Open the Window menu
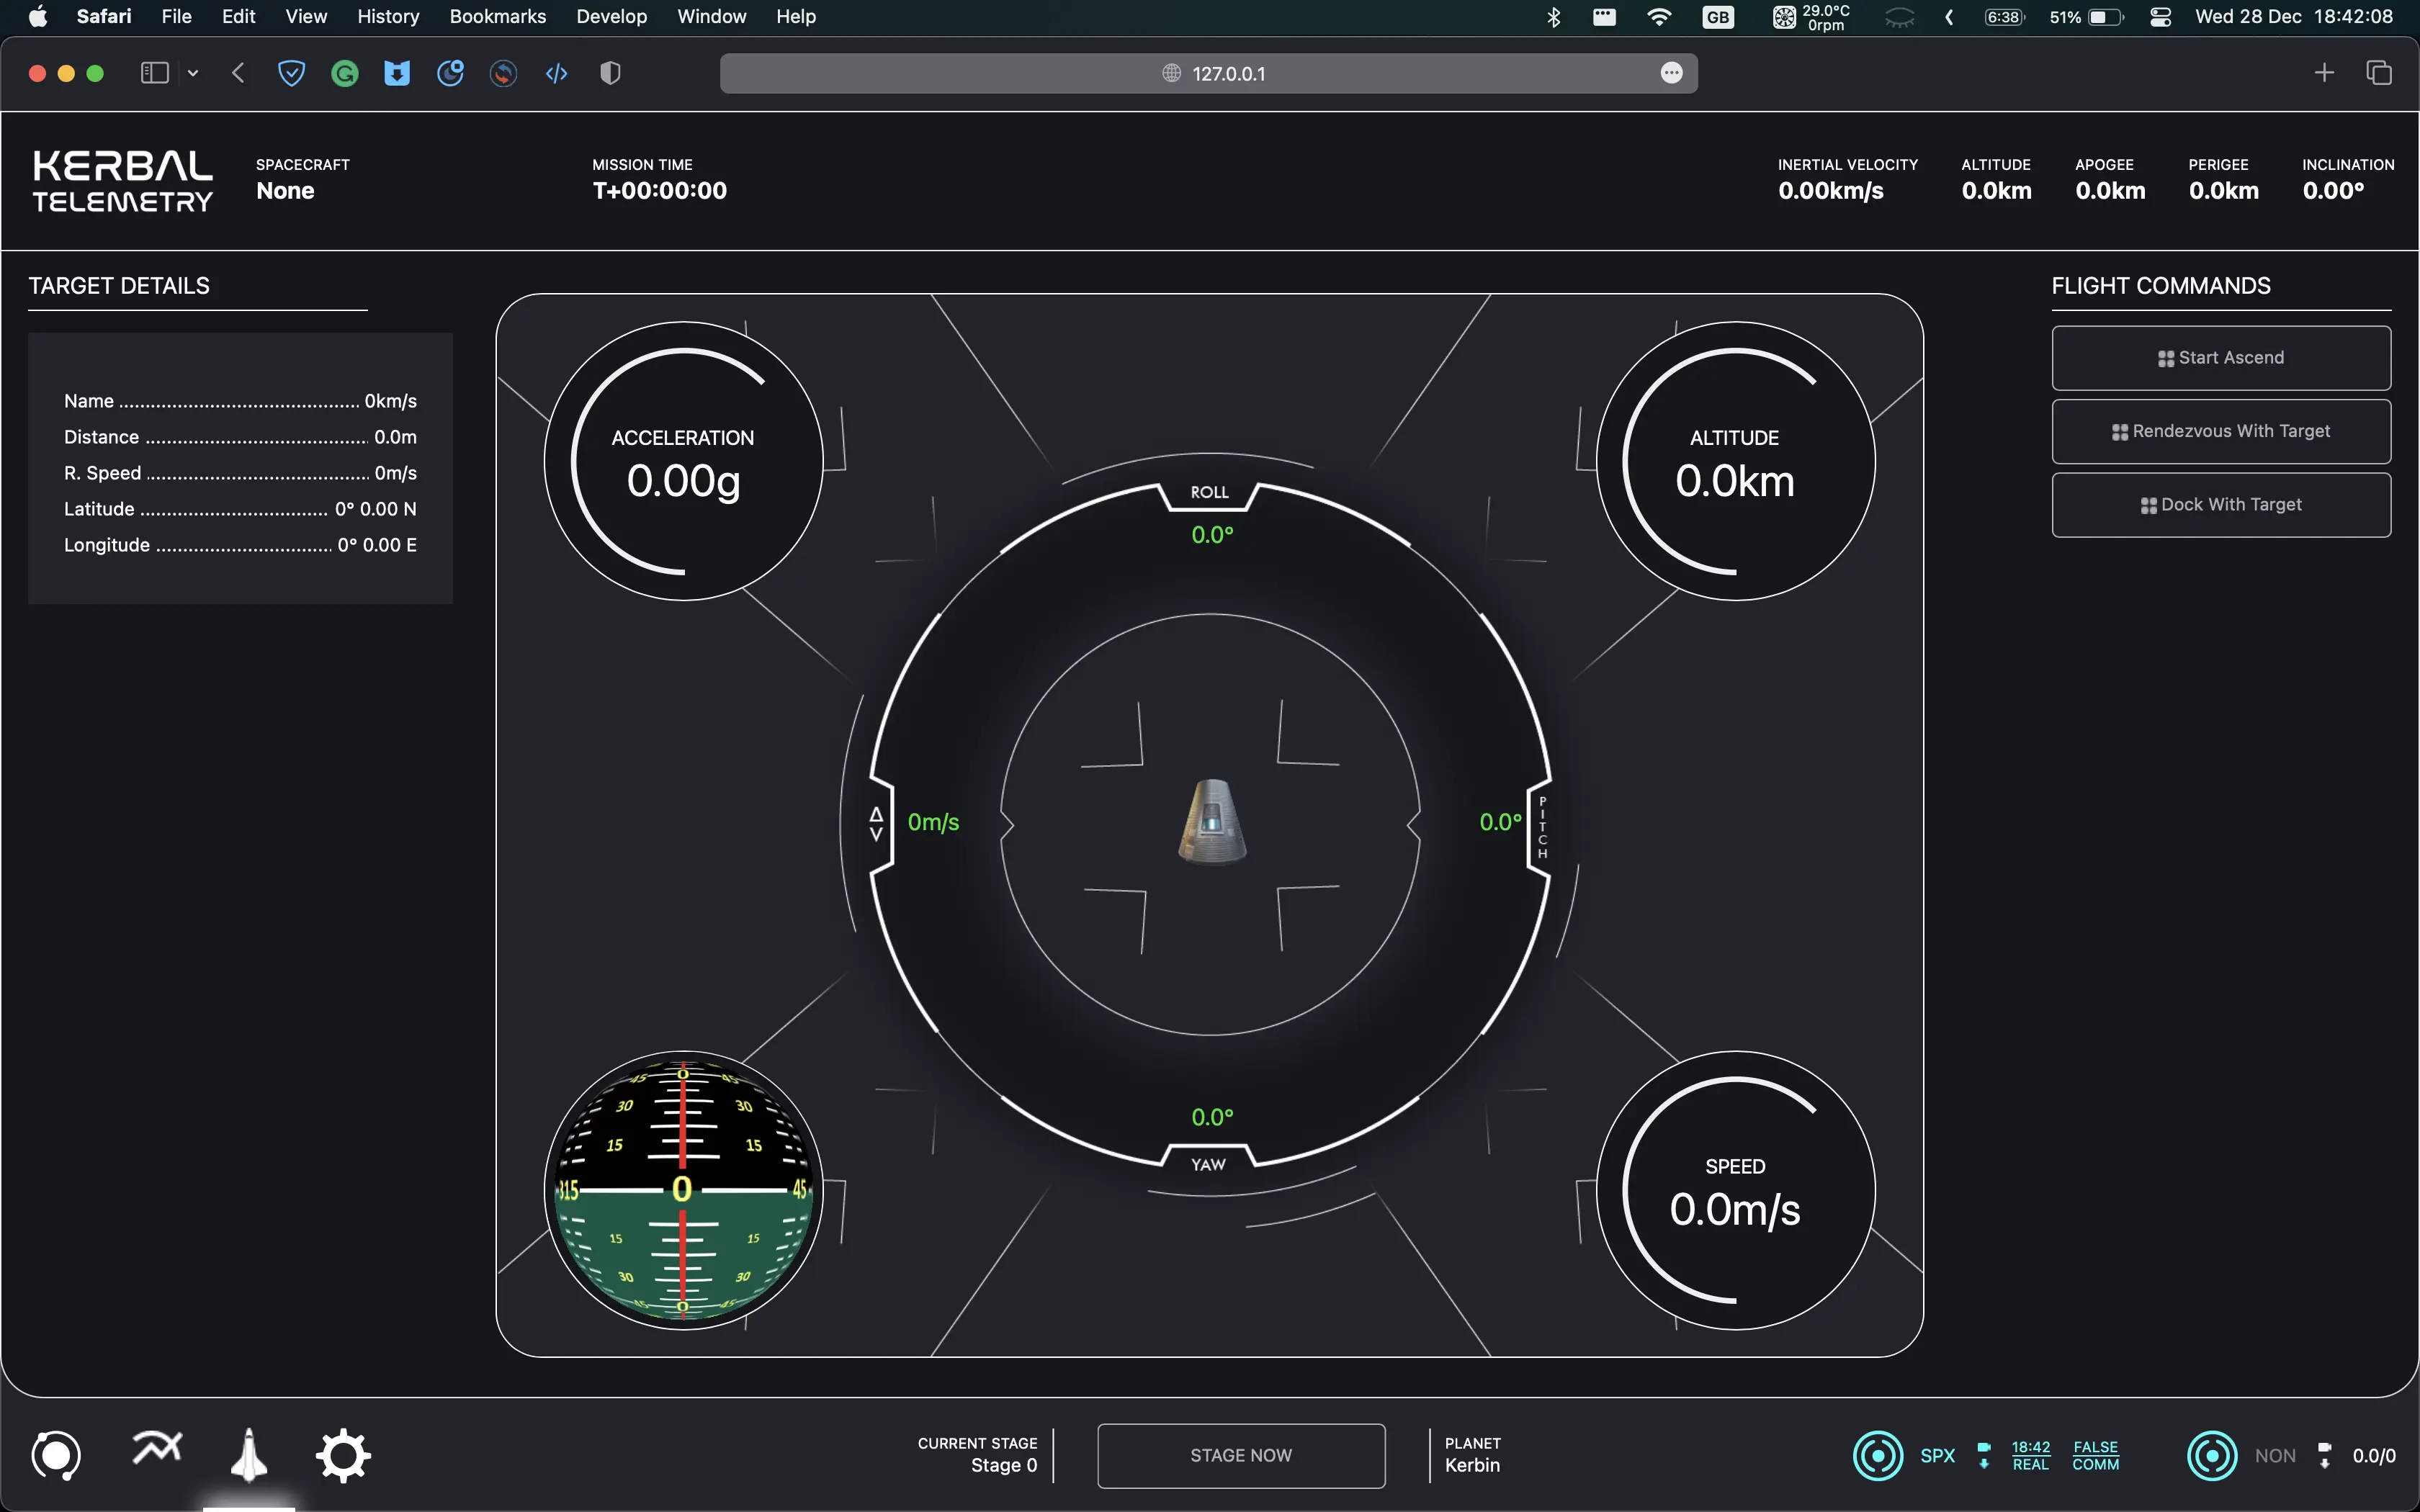 pos(711,16)
